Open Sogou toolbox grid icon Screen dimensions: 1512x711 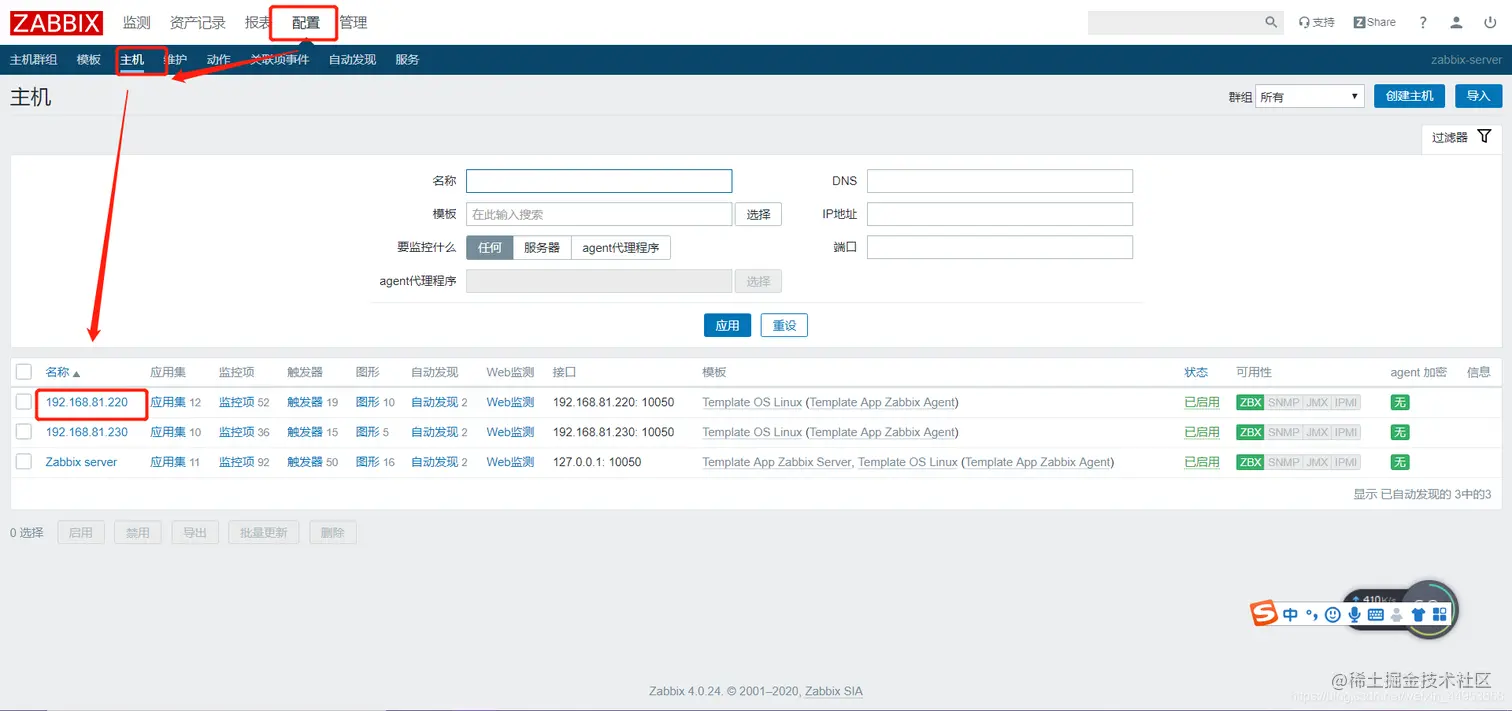click(1440, 615)
